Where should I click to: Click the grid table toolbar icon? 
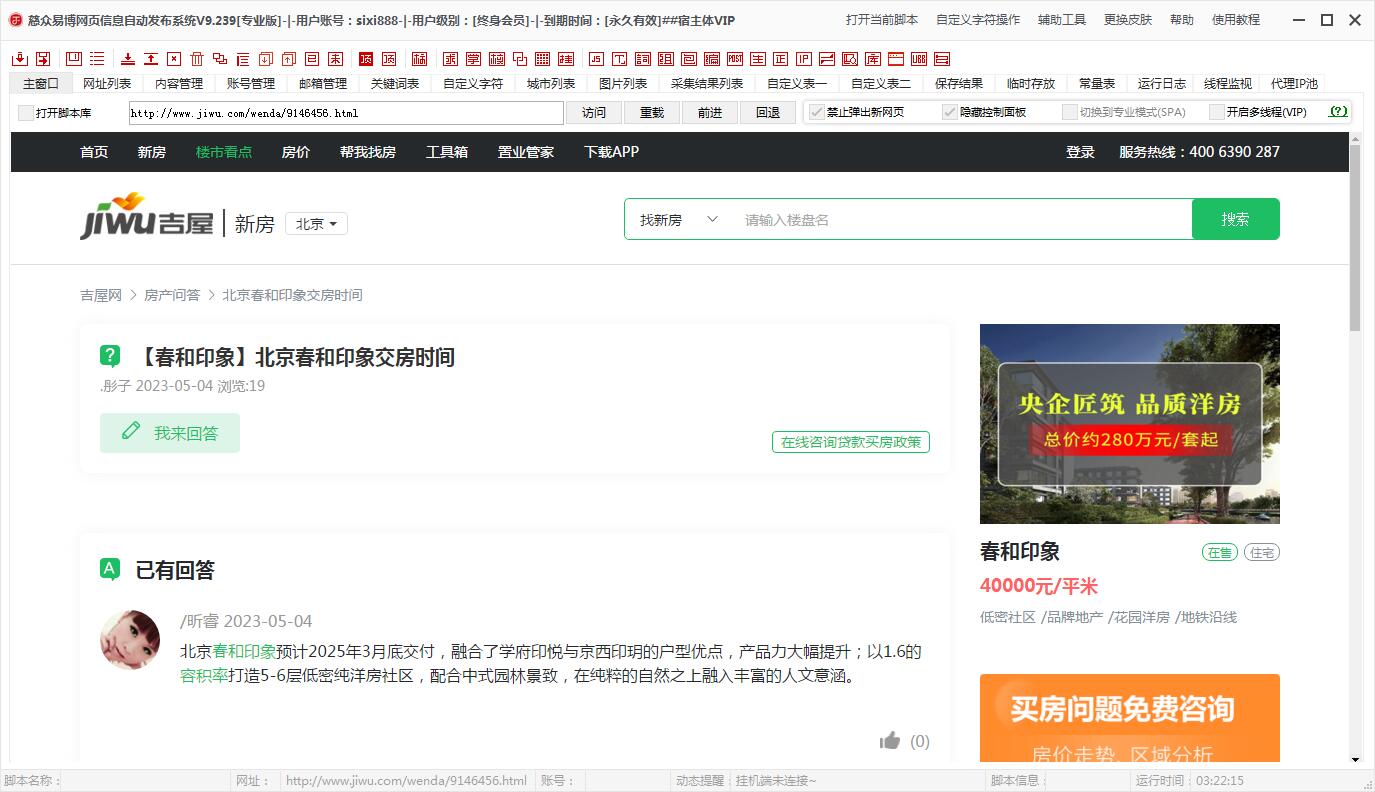pos(542,59)
